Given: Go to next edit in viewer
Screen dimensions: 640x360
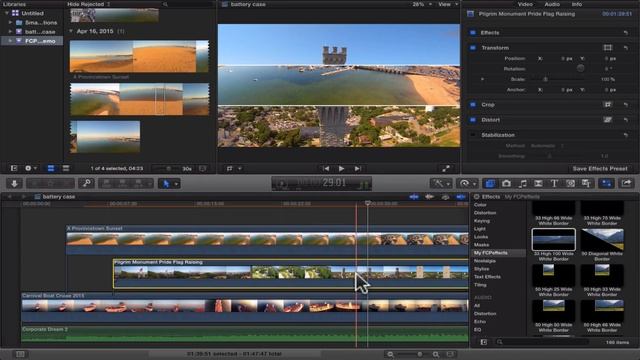Looking at the screenshot, I should [x=358, y=169].
